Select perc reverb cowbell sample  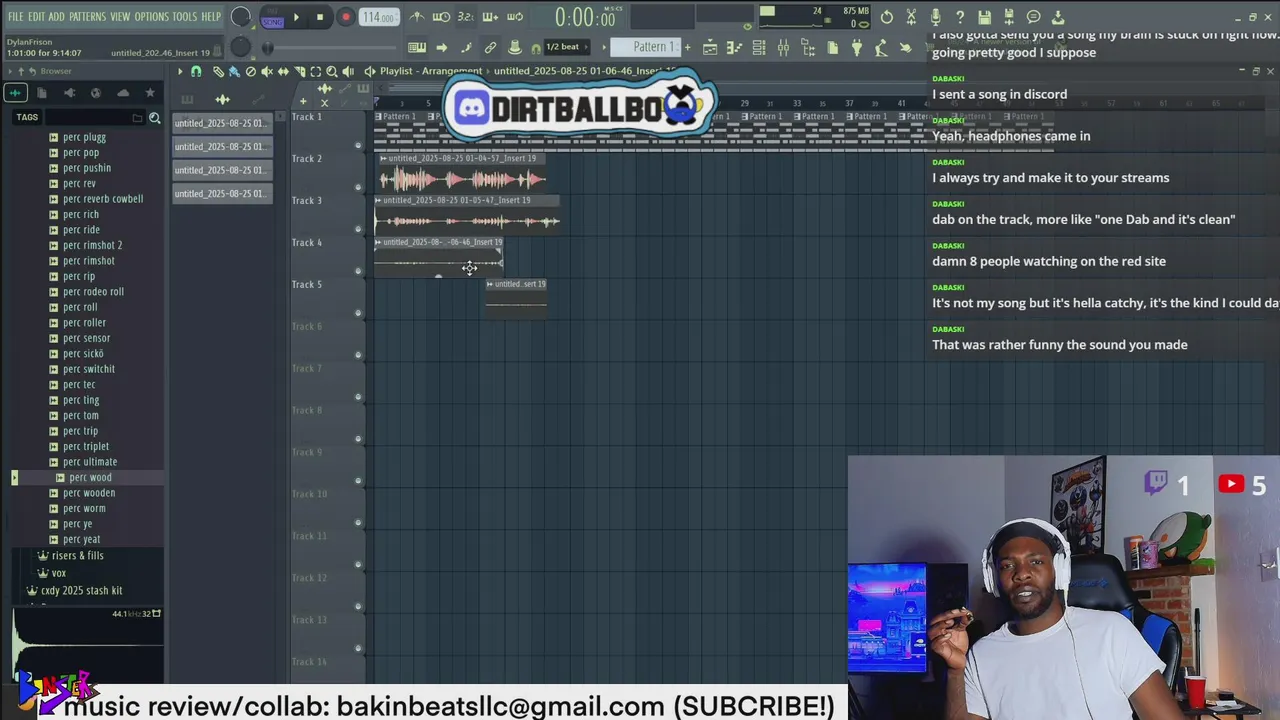103,199
